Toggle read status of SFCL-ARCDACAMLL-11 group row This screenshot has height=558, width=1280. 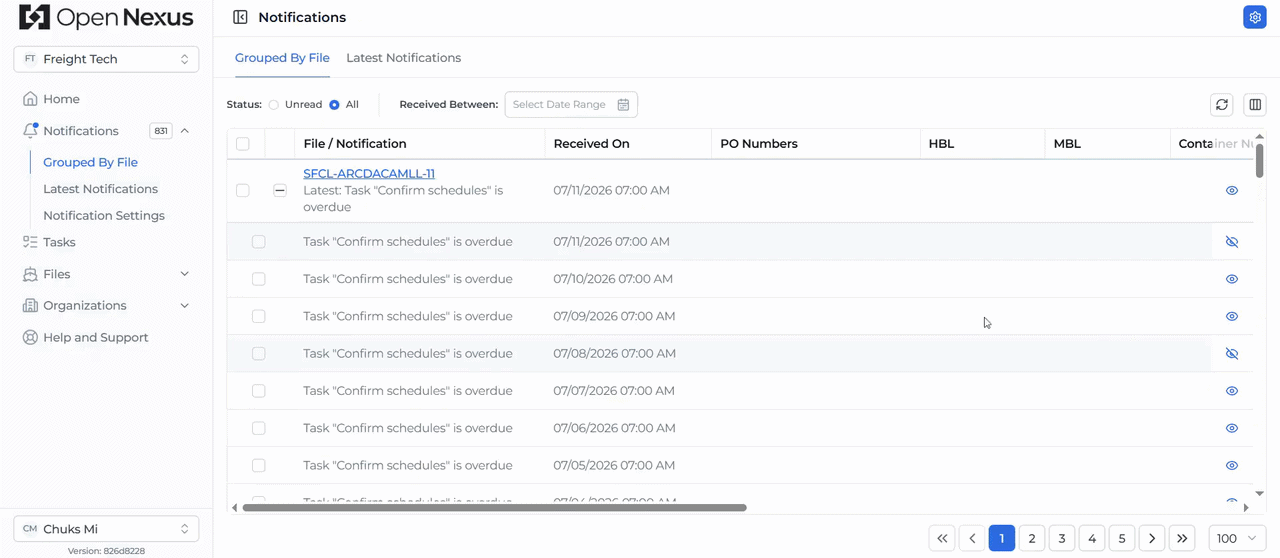click(1232, 190)
